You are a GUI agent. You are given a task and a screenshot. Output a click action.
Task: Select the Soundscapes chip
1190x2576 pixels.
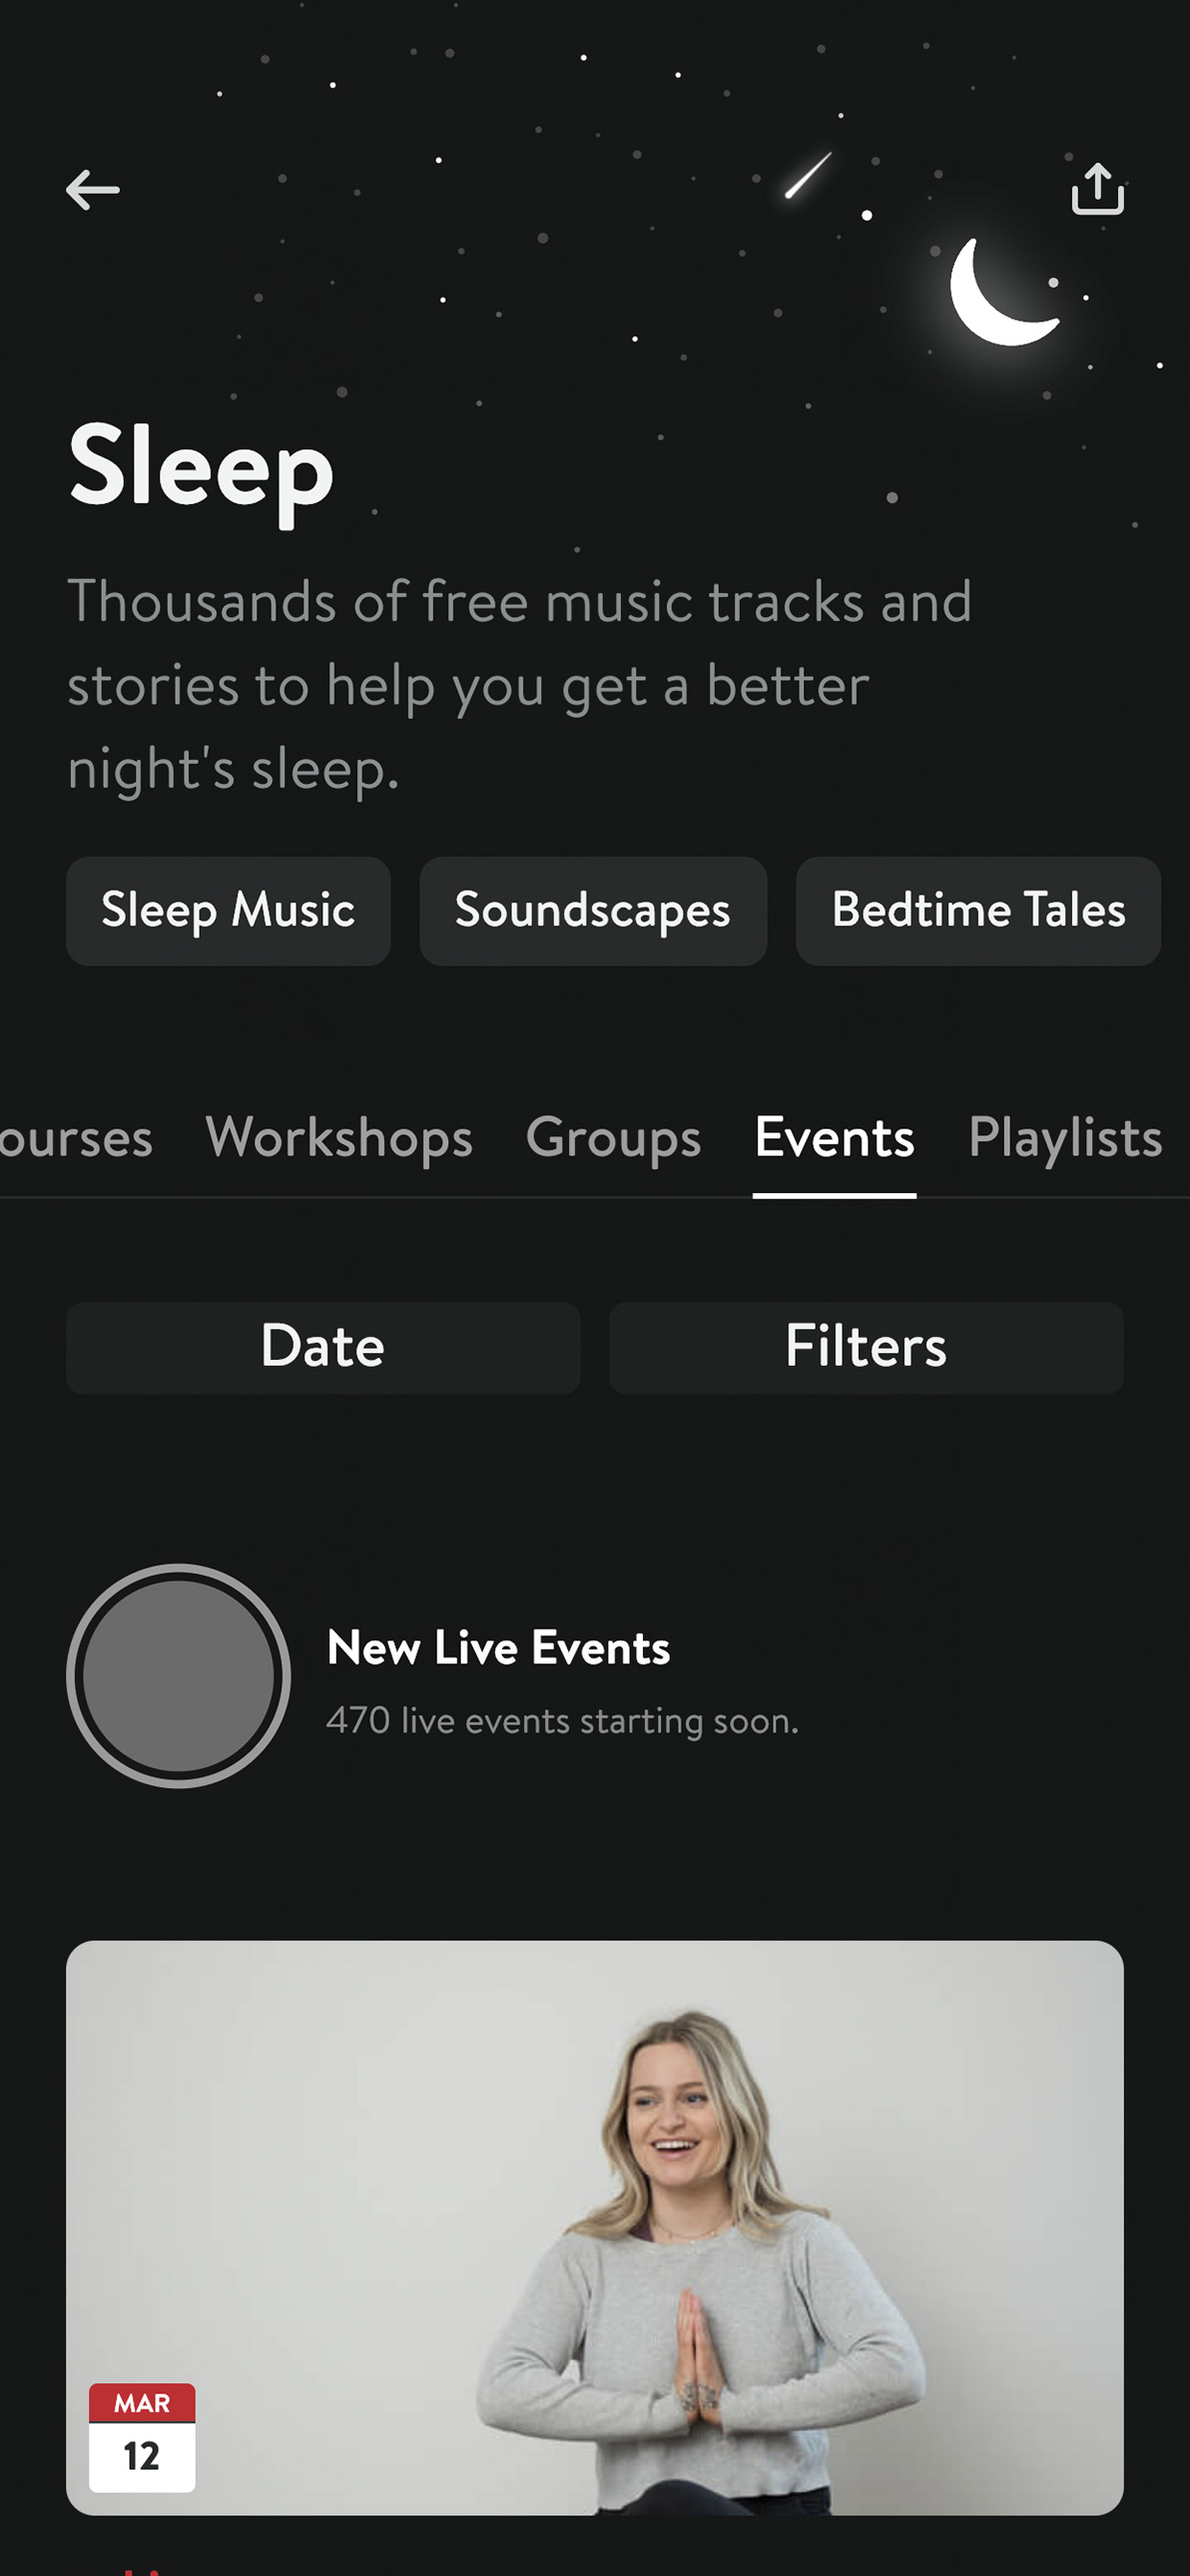[x=593, y=910]
